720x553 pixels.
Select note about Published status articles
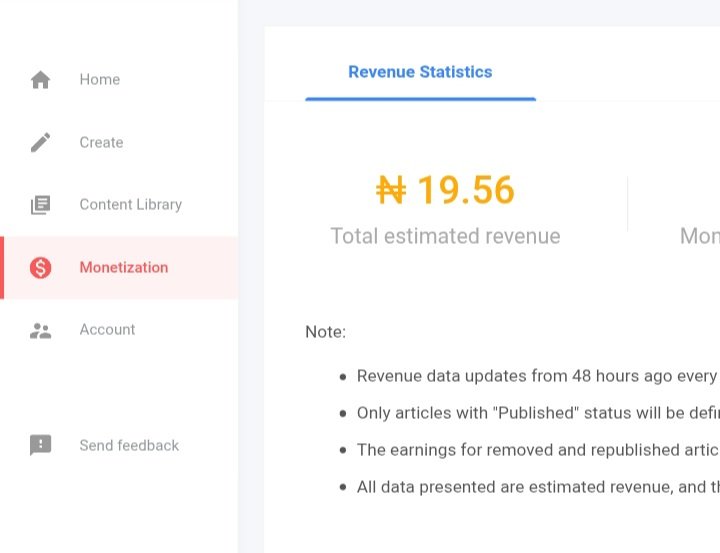tap(536, 413)
